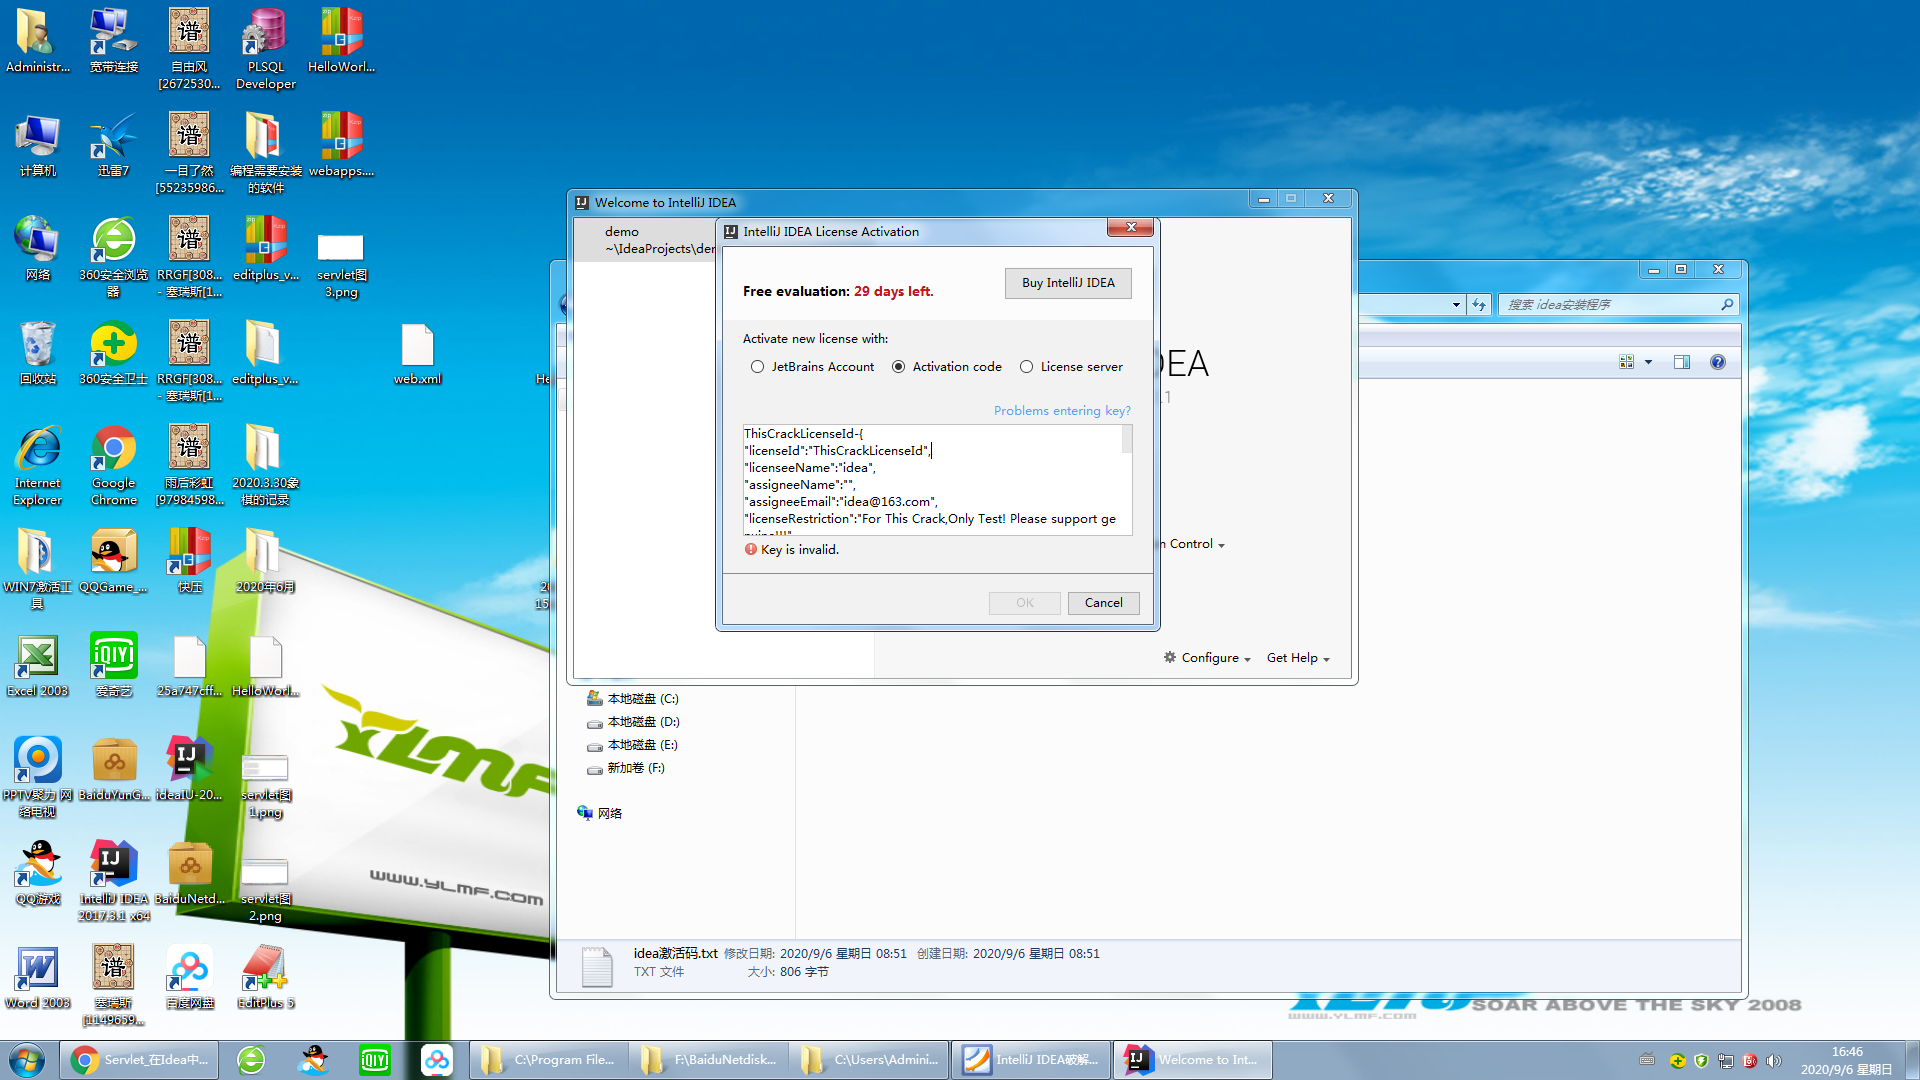Viewport: 1920px width, 1080px height.
Task: Open the Configure dropdown in the Welcome window
Action: (x=1207, y=658)
